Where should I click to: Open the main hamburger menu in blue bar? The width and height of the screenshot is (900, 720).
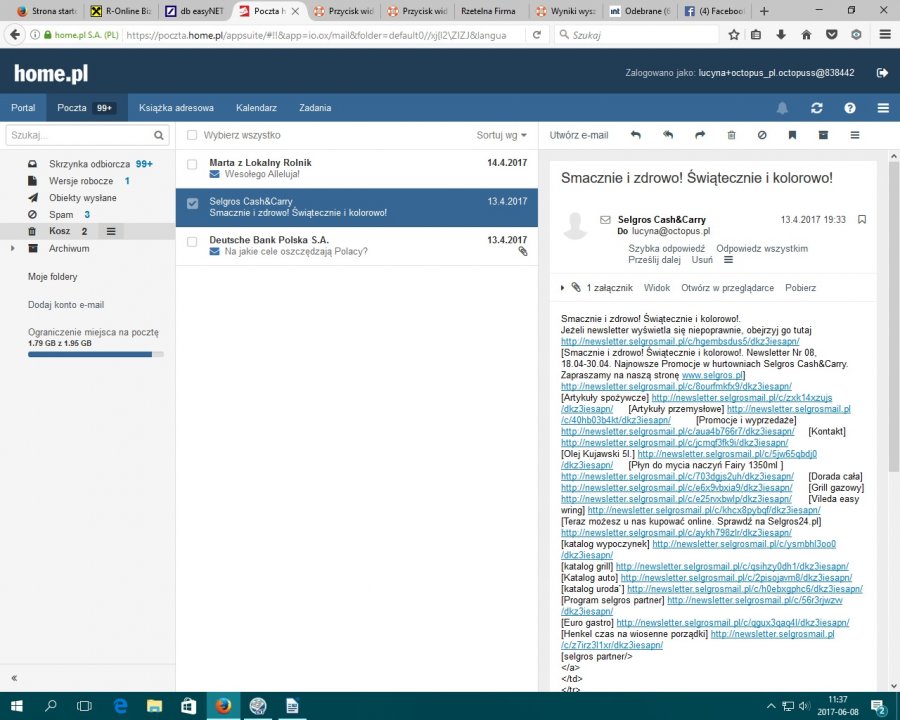[x=883, y=108]
